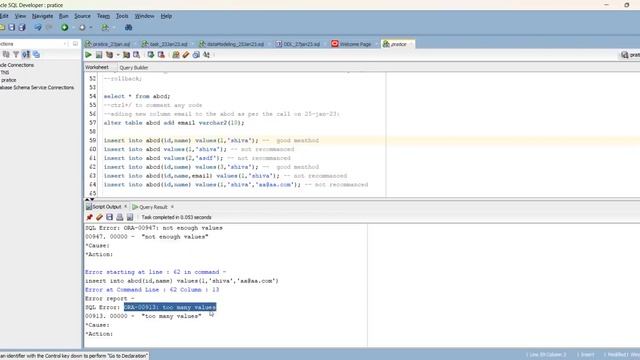Click the 'alter table abcd add email' line
Image resolution: width=640 pixels, height=360 pixels.
[174, 123]
